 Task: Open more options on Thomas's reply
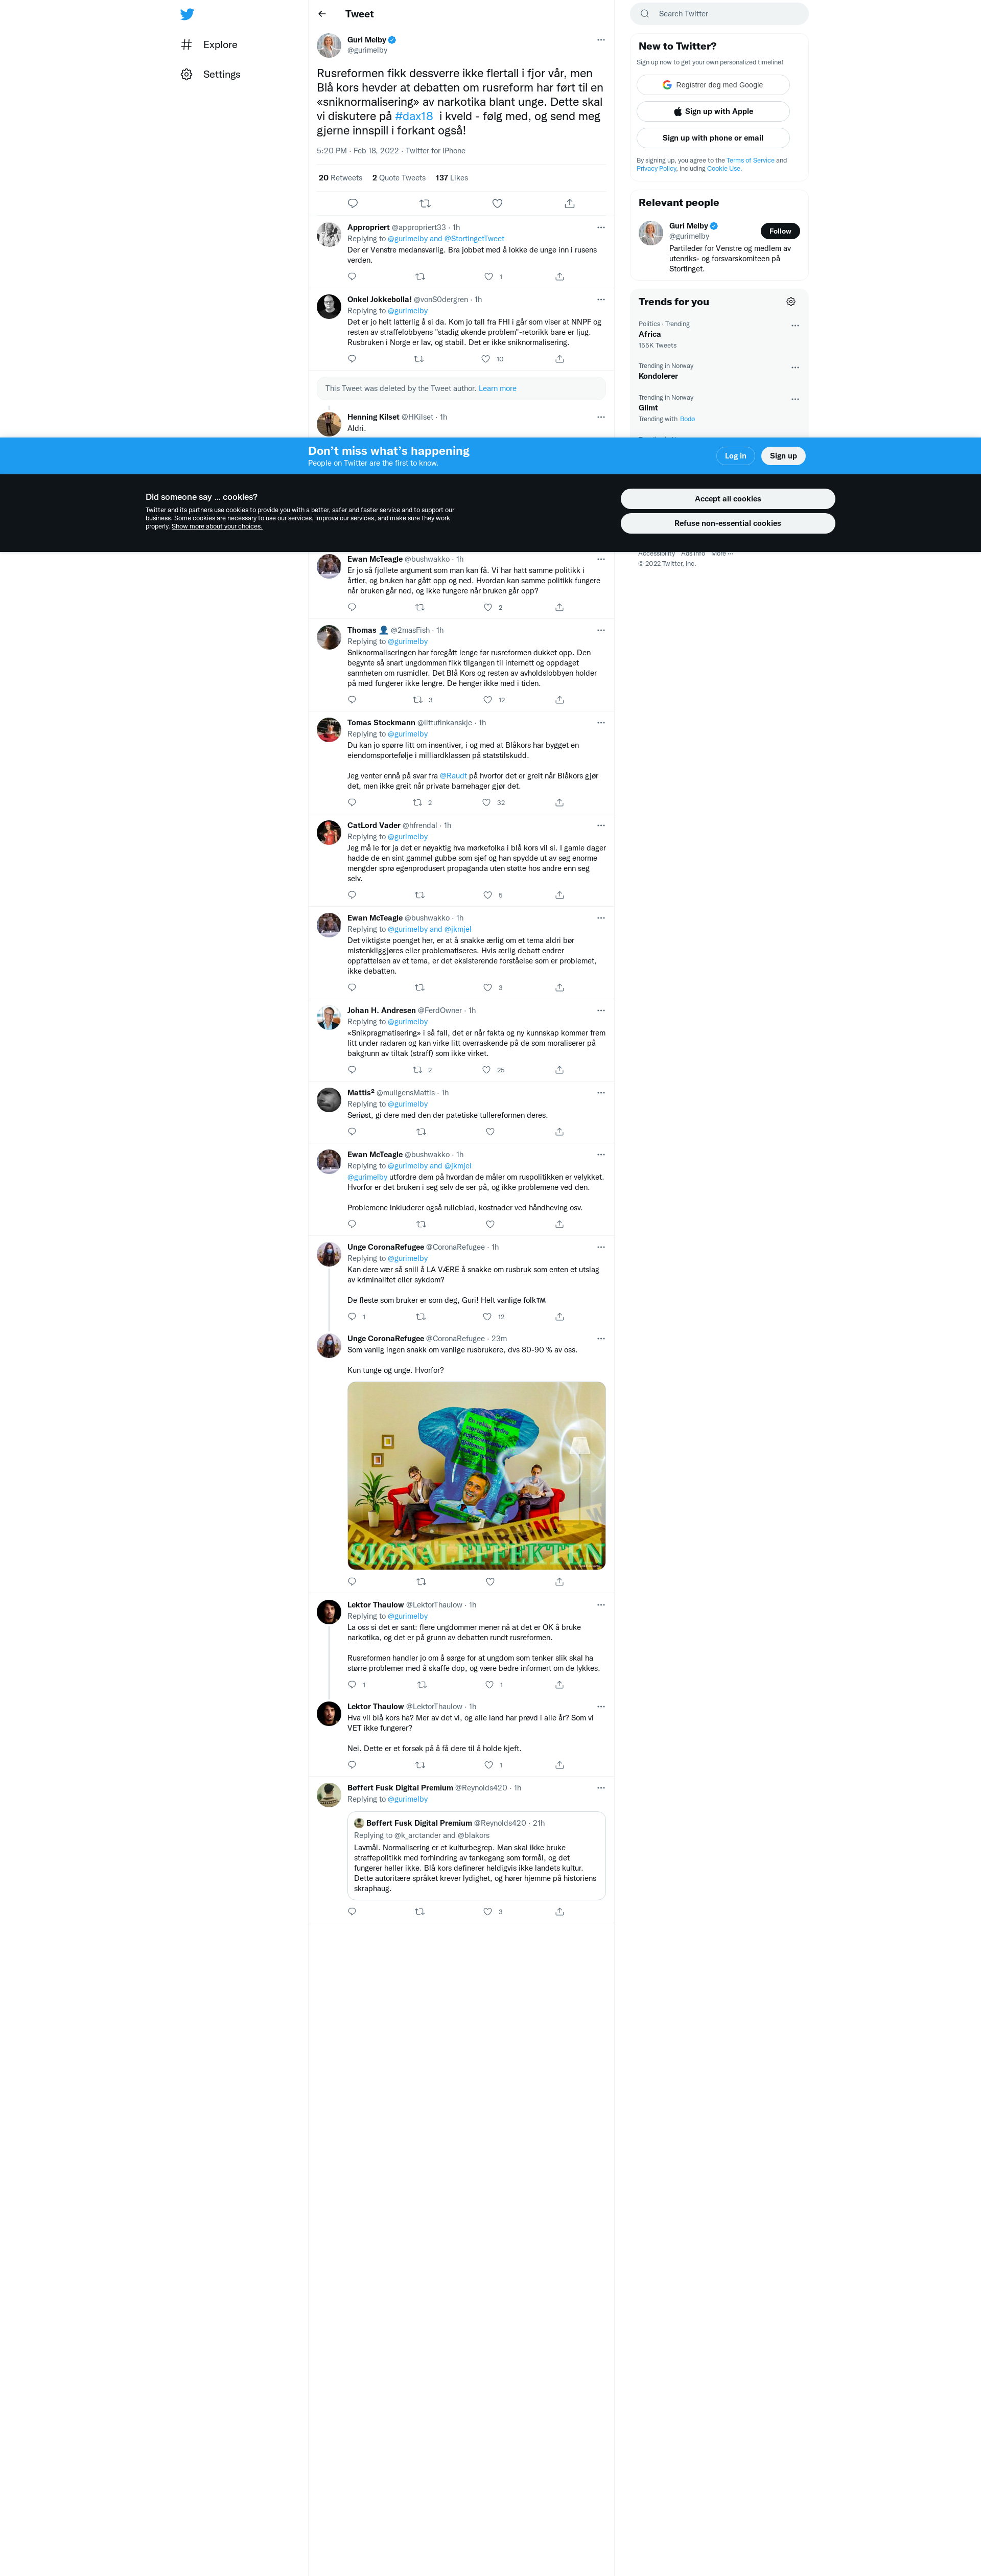601,631
